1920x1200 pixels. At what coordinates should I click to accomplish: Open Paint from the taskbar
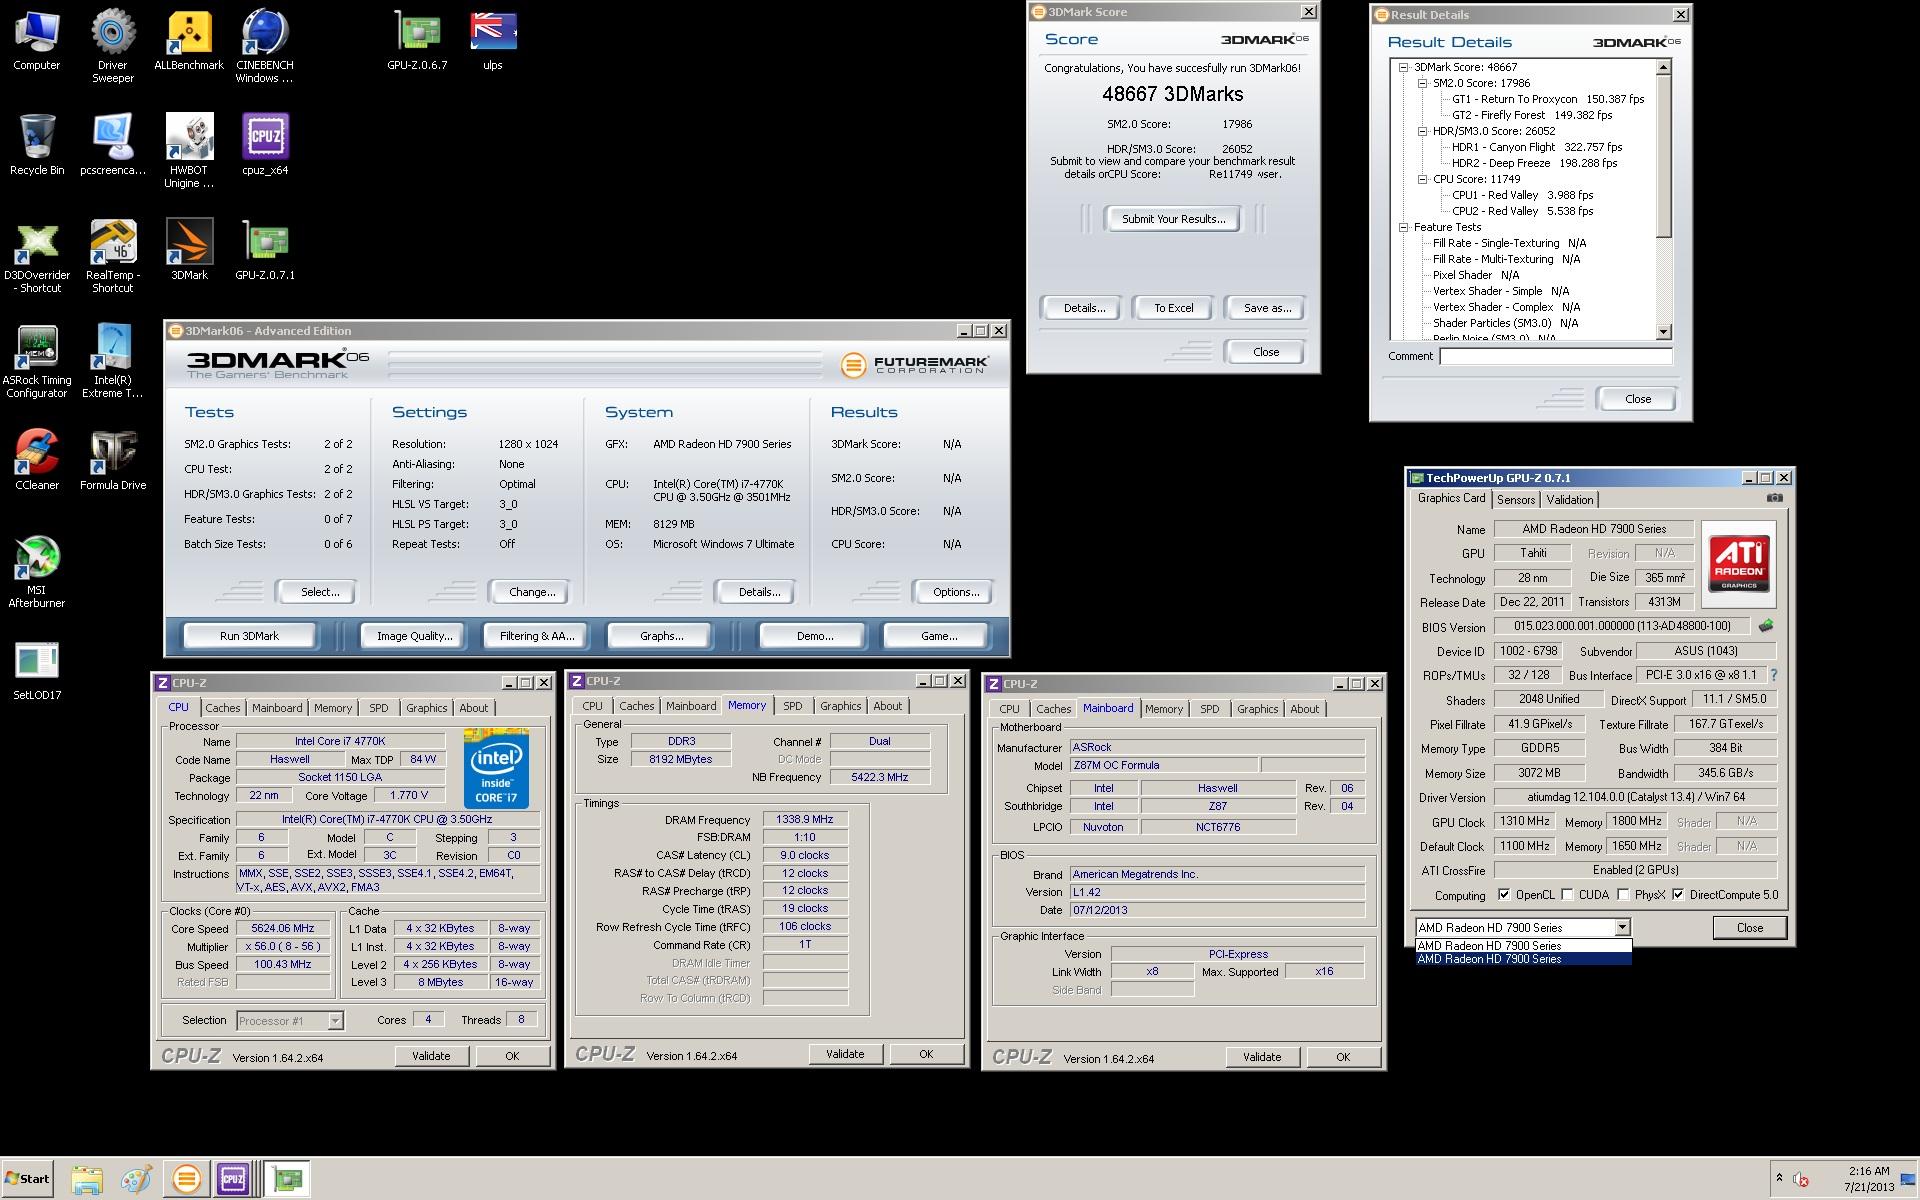(x=136, y=1179)
